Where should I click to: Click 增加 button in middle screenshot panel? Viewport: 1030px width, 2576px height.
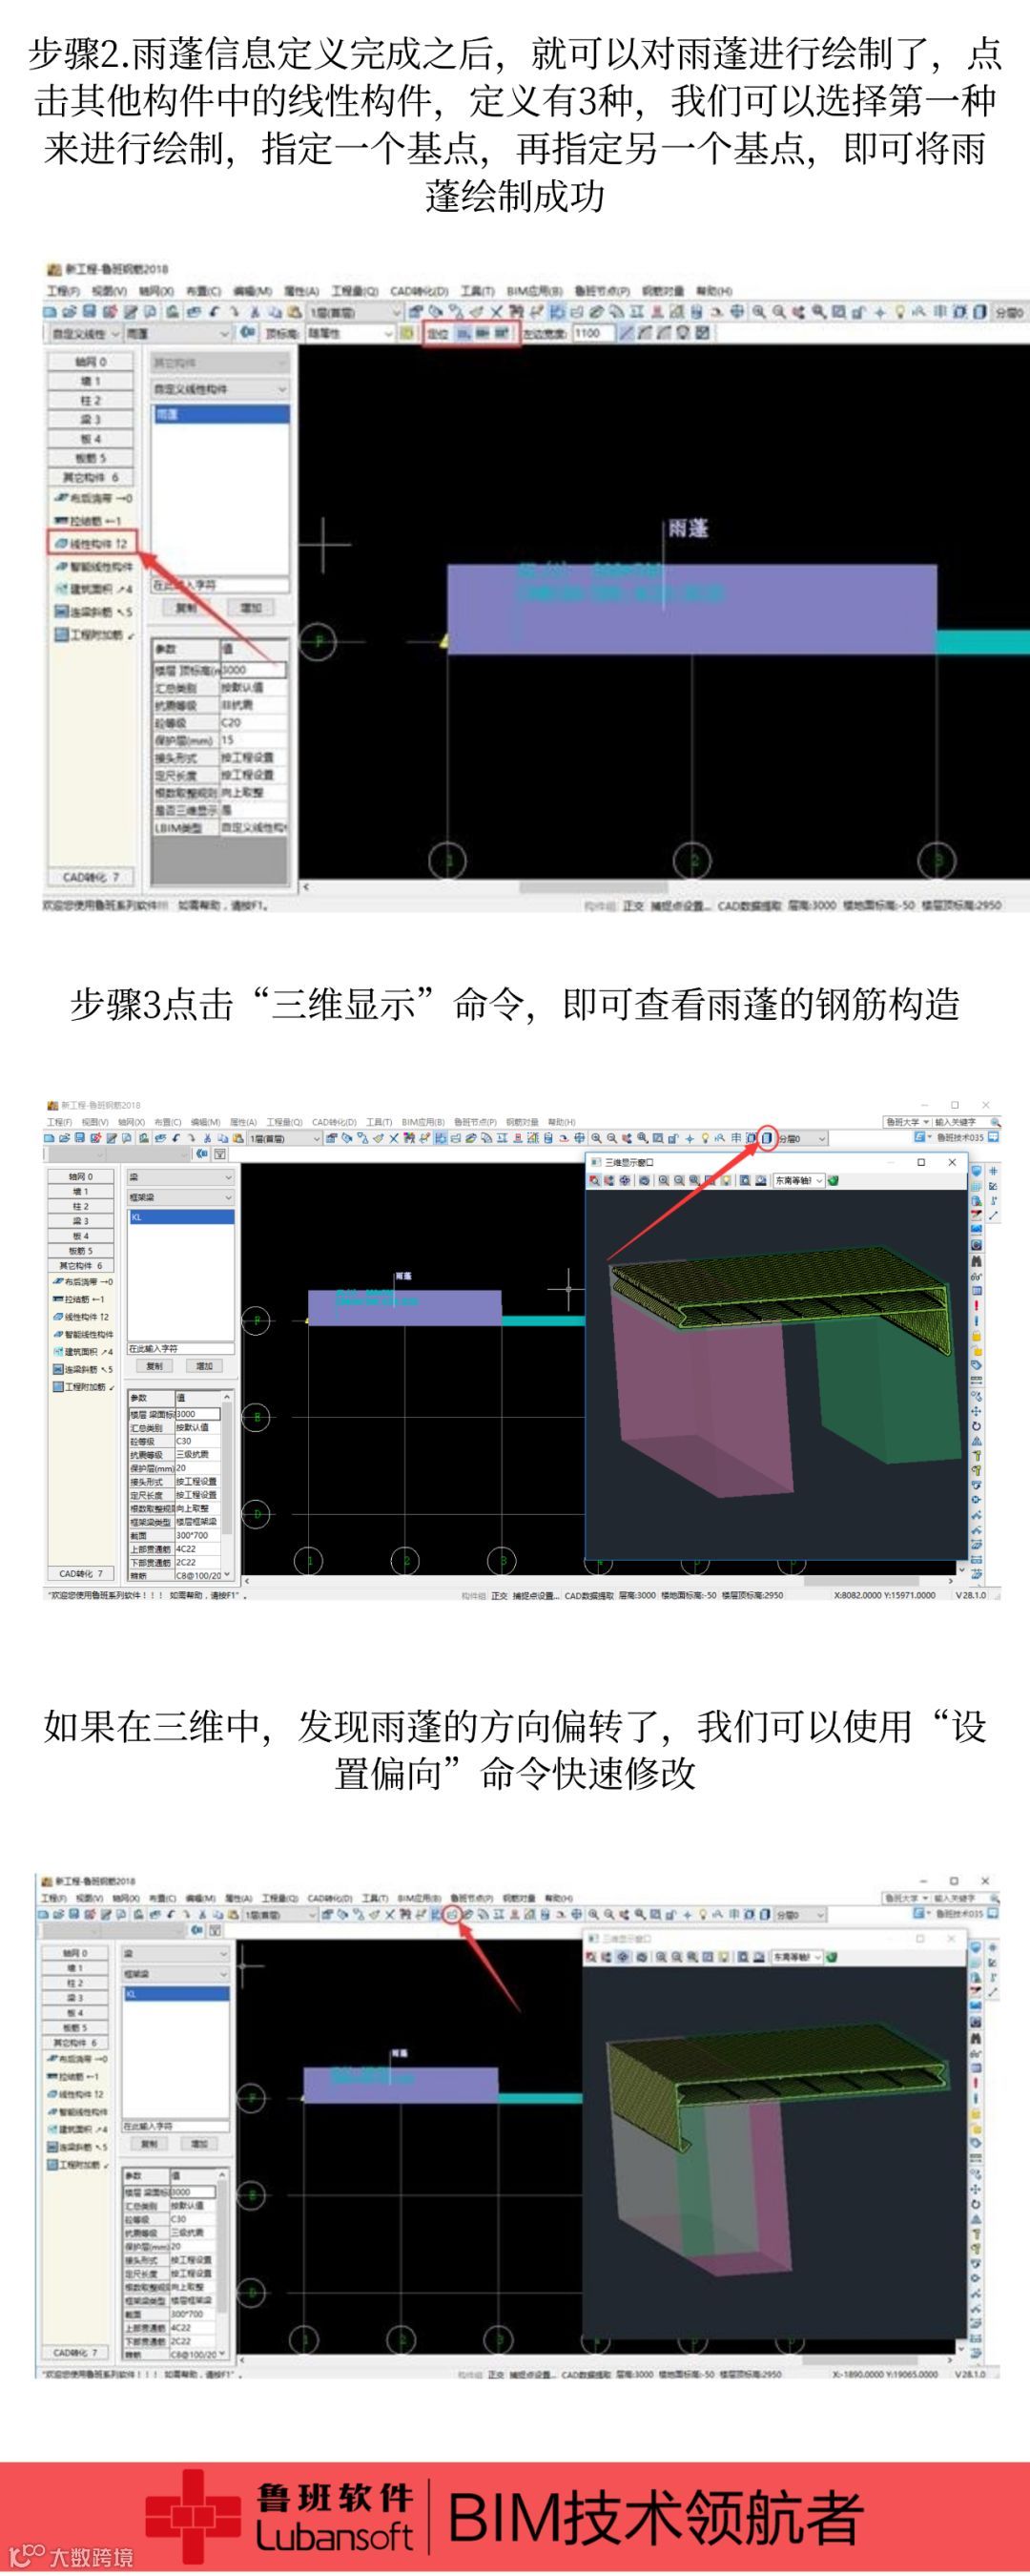point(205,1365)
